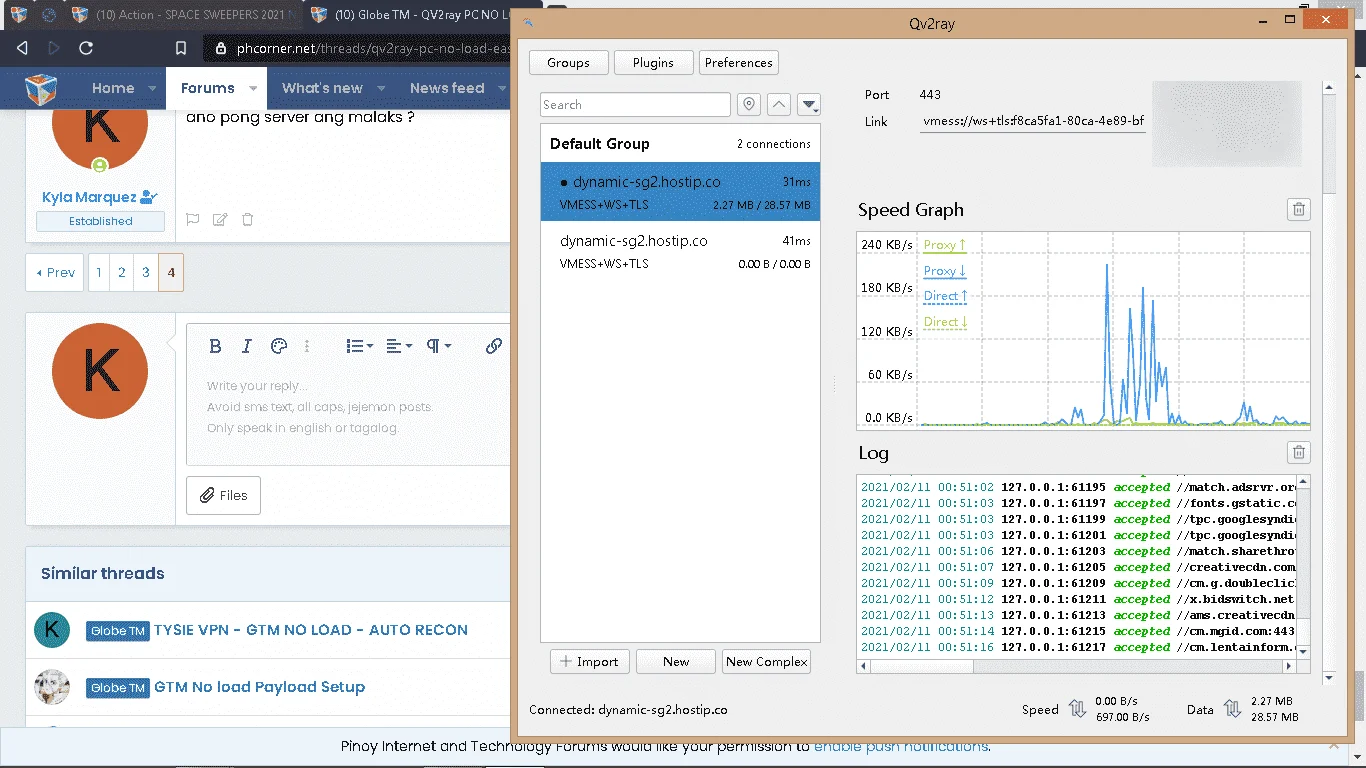Open paragraph format dropdown

tap(438, 346)
